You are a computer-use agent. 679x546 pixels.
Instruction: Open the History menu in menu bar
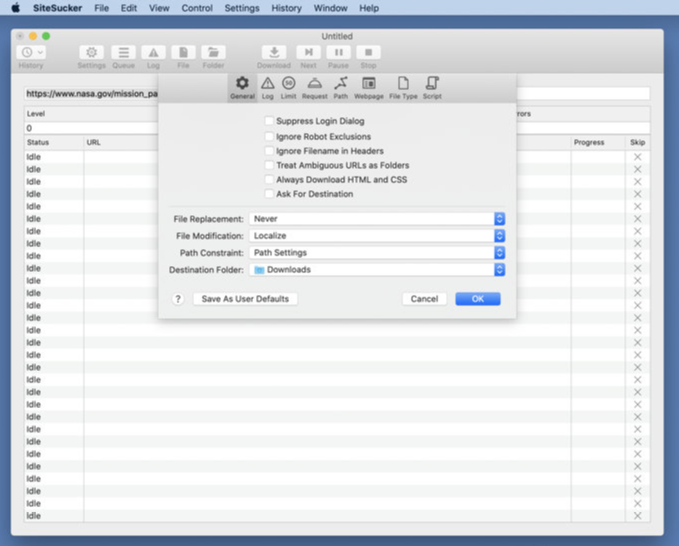286,8
